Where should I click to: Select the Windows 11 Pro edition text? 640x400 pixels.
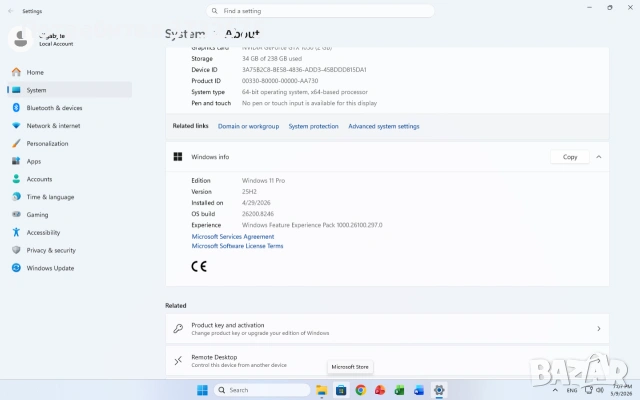[263, 180]
